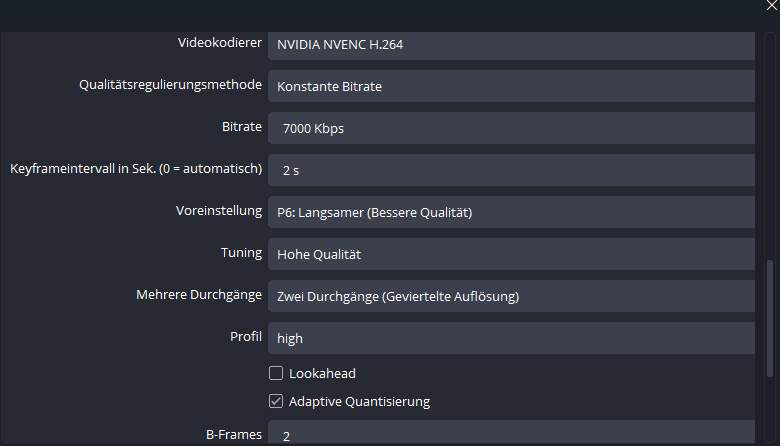Expand the Tuning dropdown set to Hohe Qualität
Viewport: 780px width, 446px height.
(x=510, y=254)
